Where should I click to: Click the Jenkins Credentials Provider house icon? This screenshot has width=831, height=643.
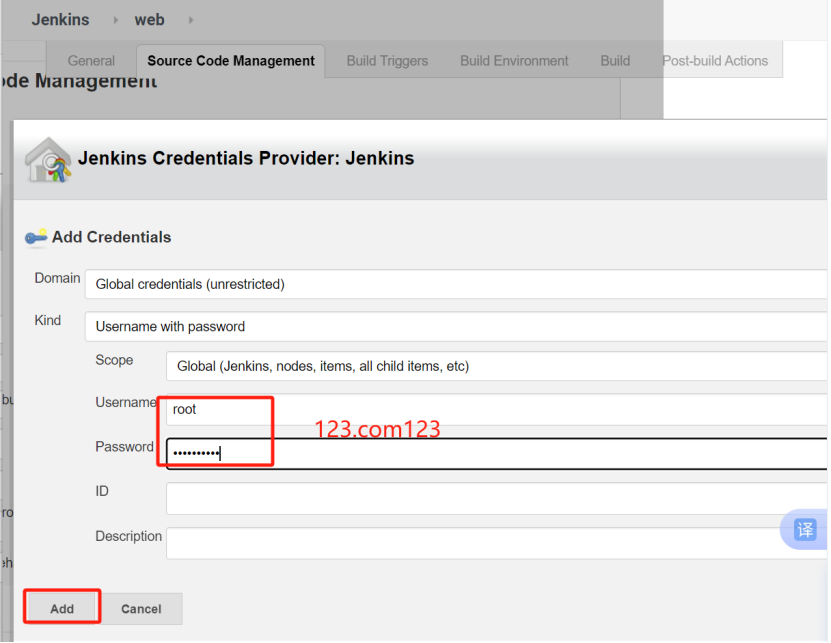[48, 160]
